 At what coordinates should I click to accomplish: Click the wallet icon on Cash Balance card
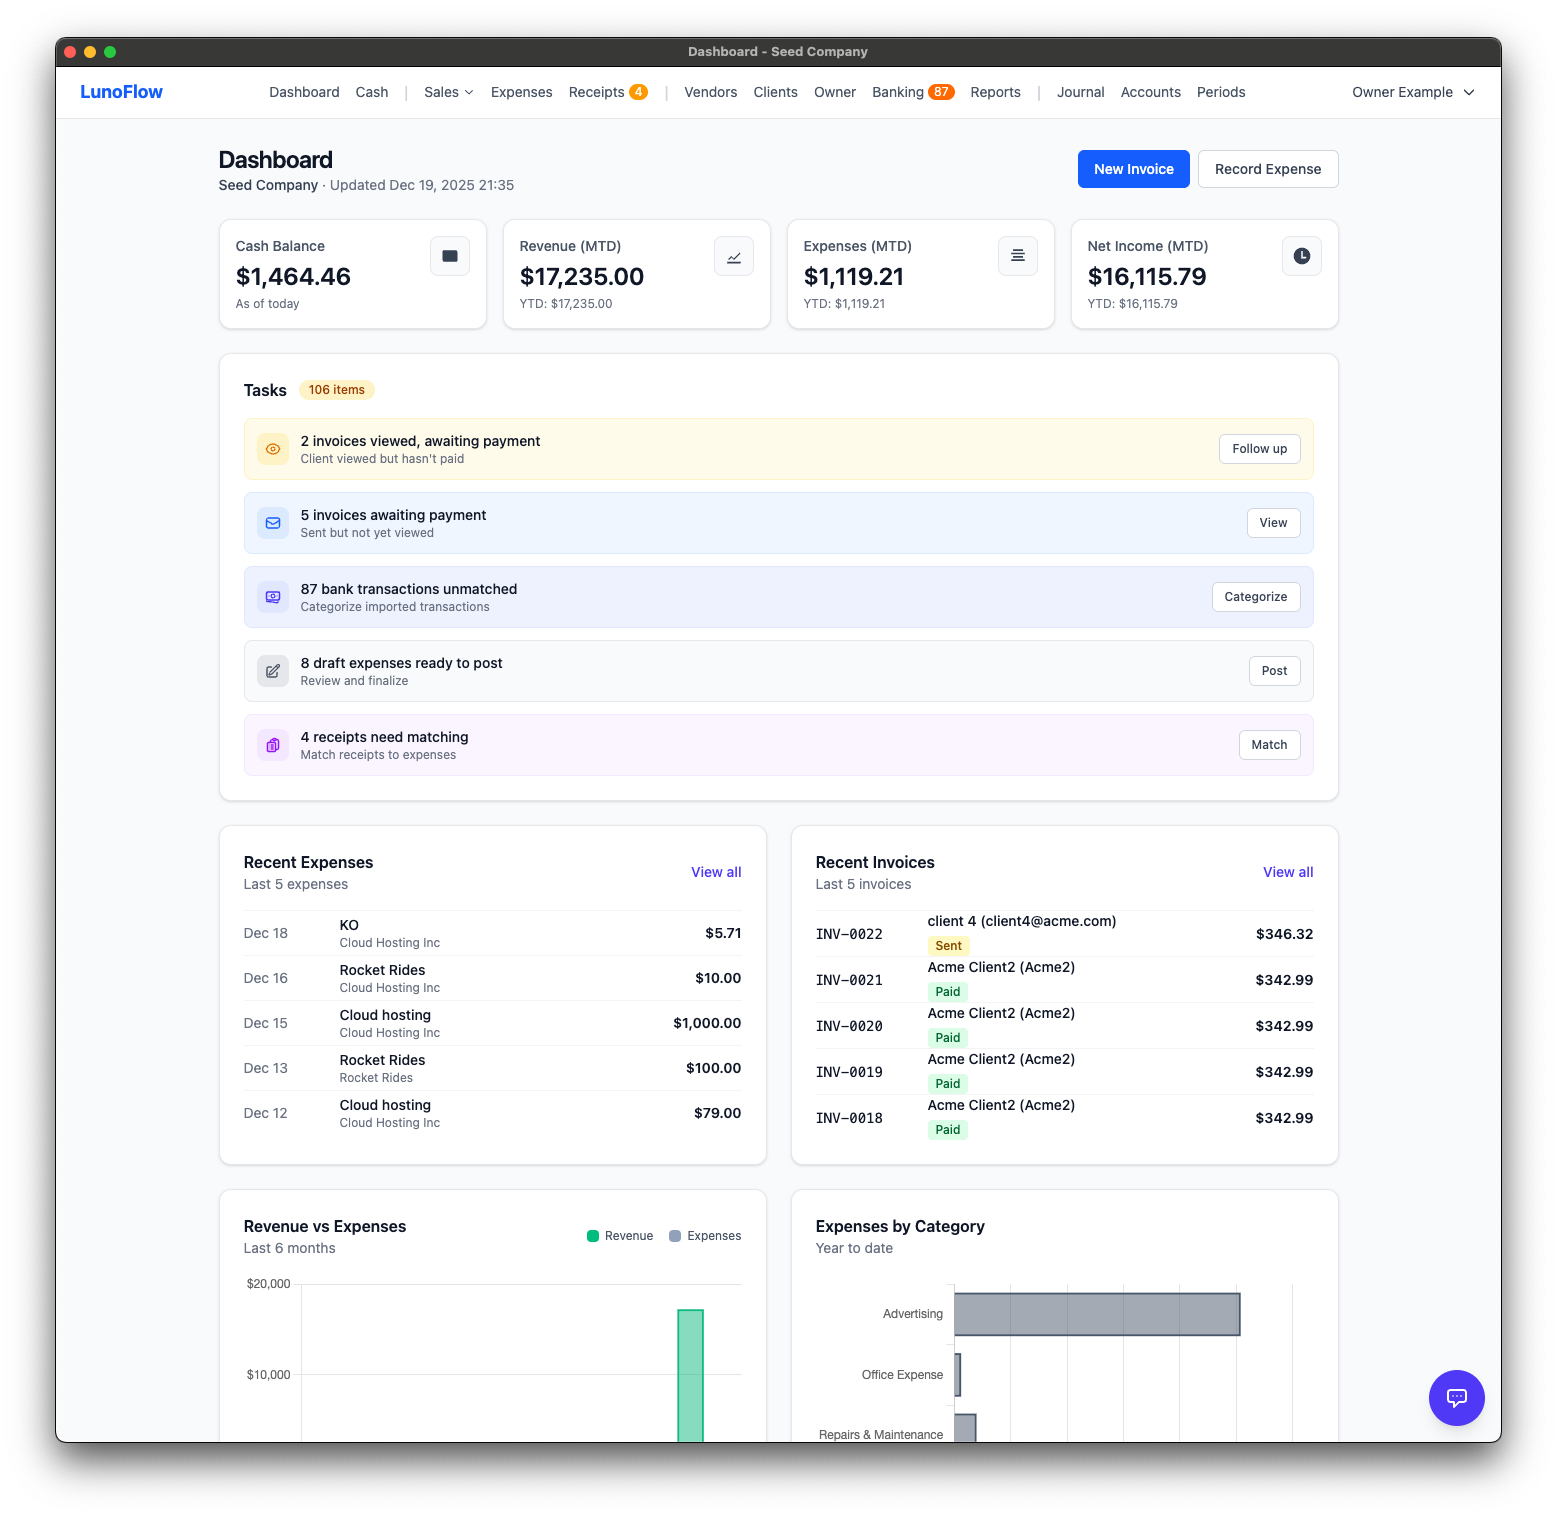tap(449, 256)
